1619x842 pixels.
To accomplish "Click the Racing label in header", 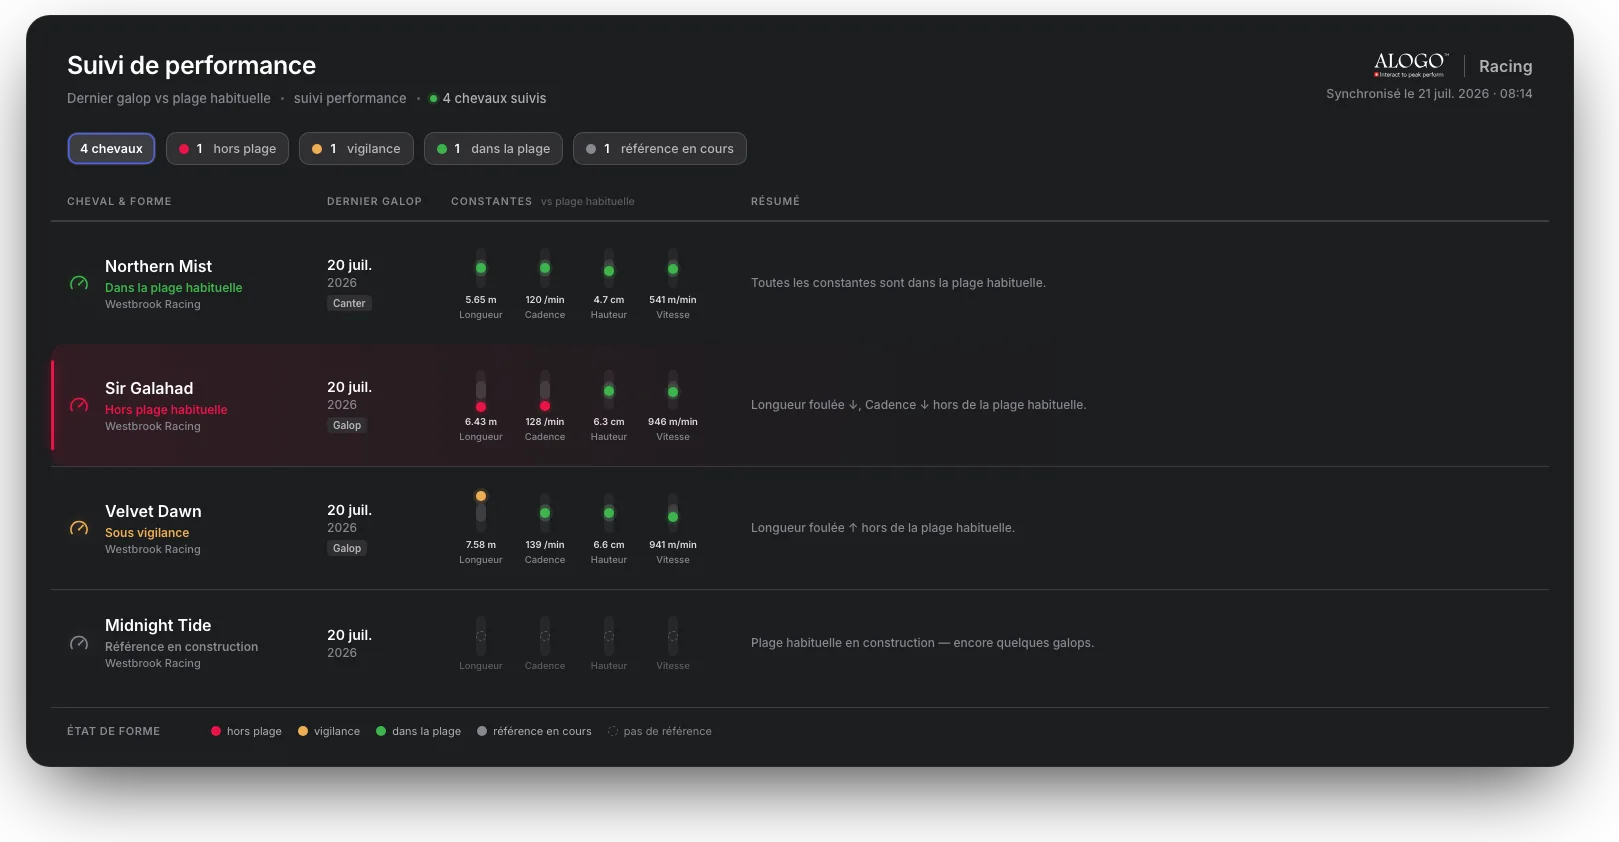I will point(1505,66).
